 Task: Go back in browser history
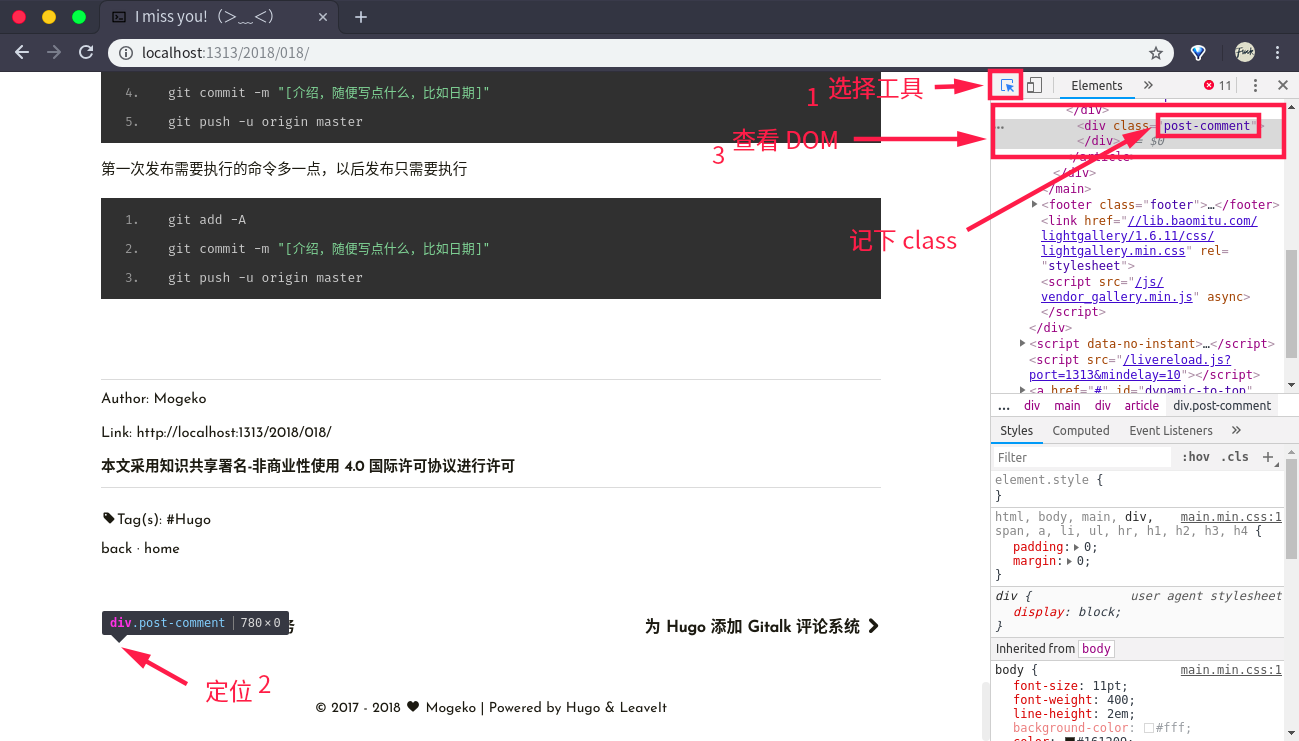22,53
